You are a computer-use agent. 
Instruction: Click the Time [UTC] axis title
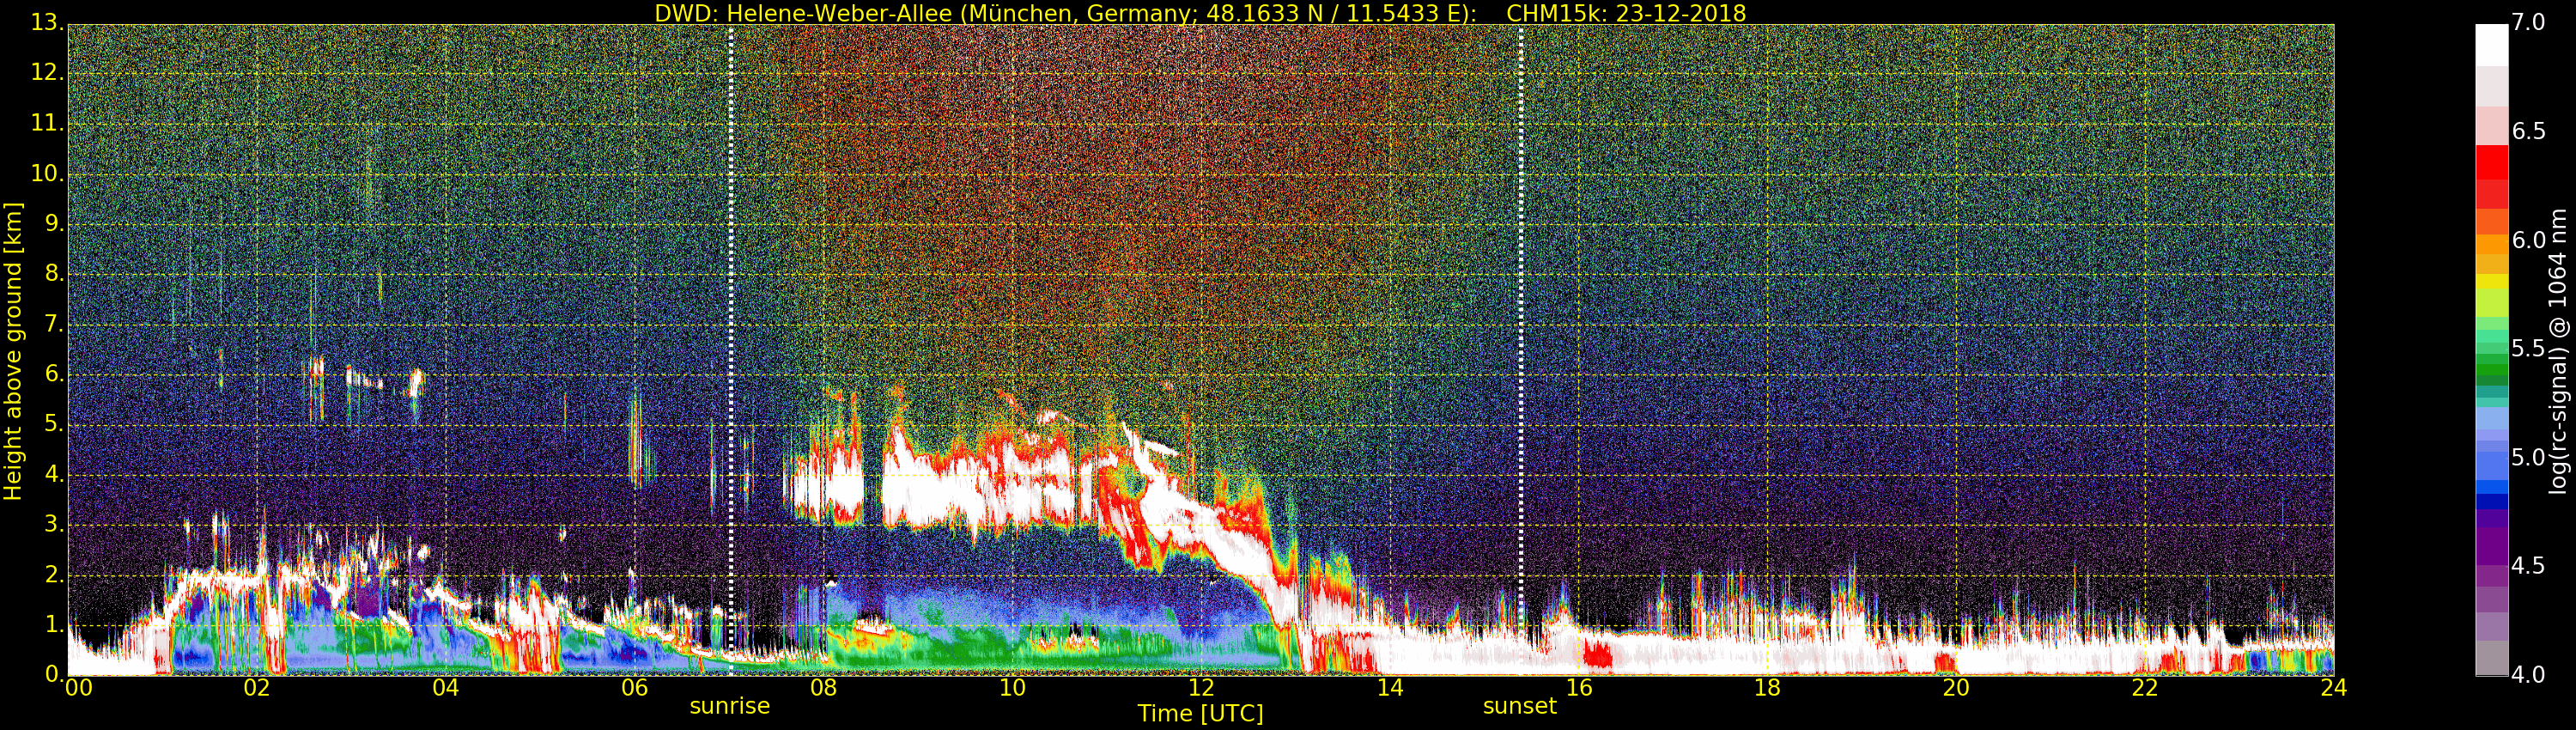1200,713
